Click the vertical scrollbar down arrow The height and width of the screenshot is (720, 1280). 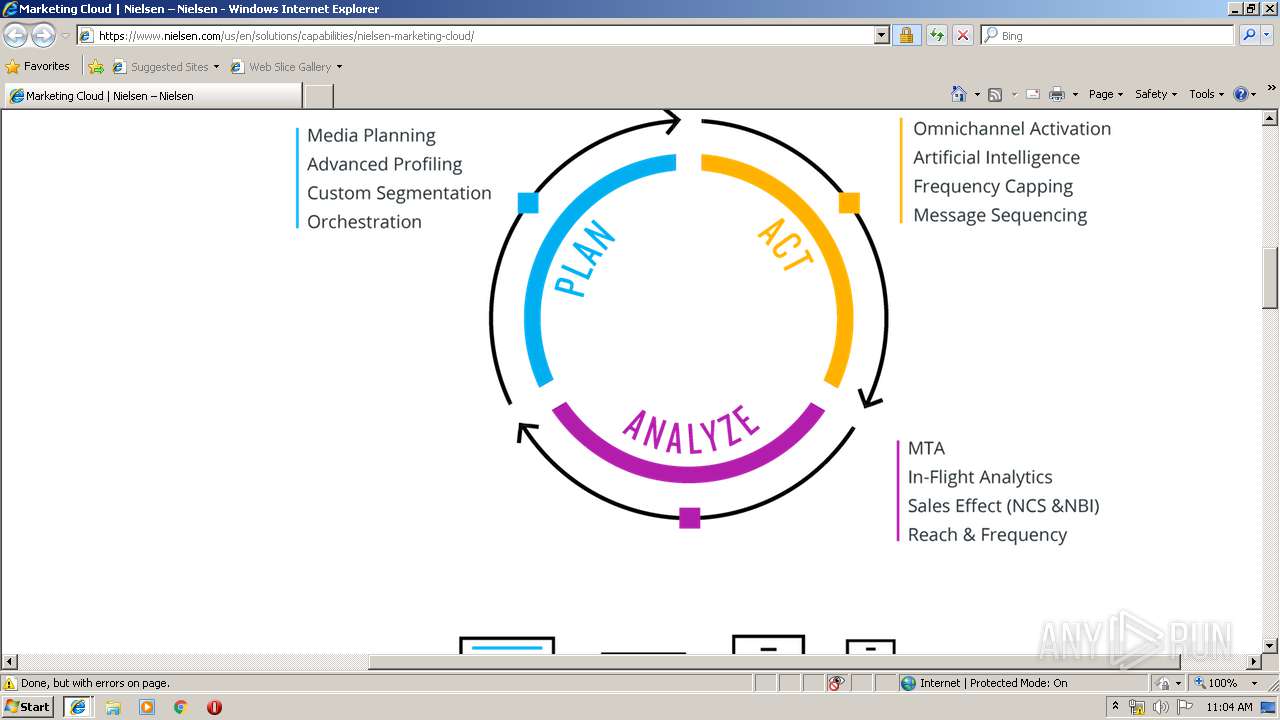tap(1270, 646)
